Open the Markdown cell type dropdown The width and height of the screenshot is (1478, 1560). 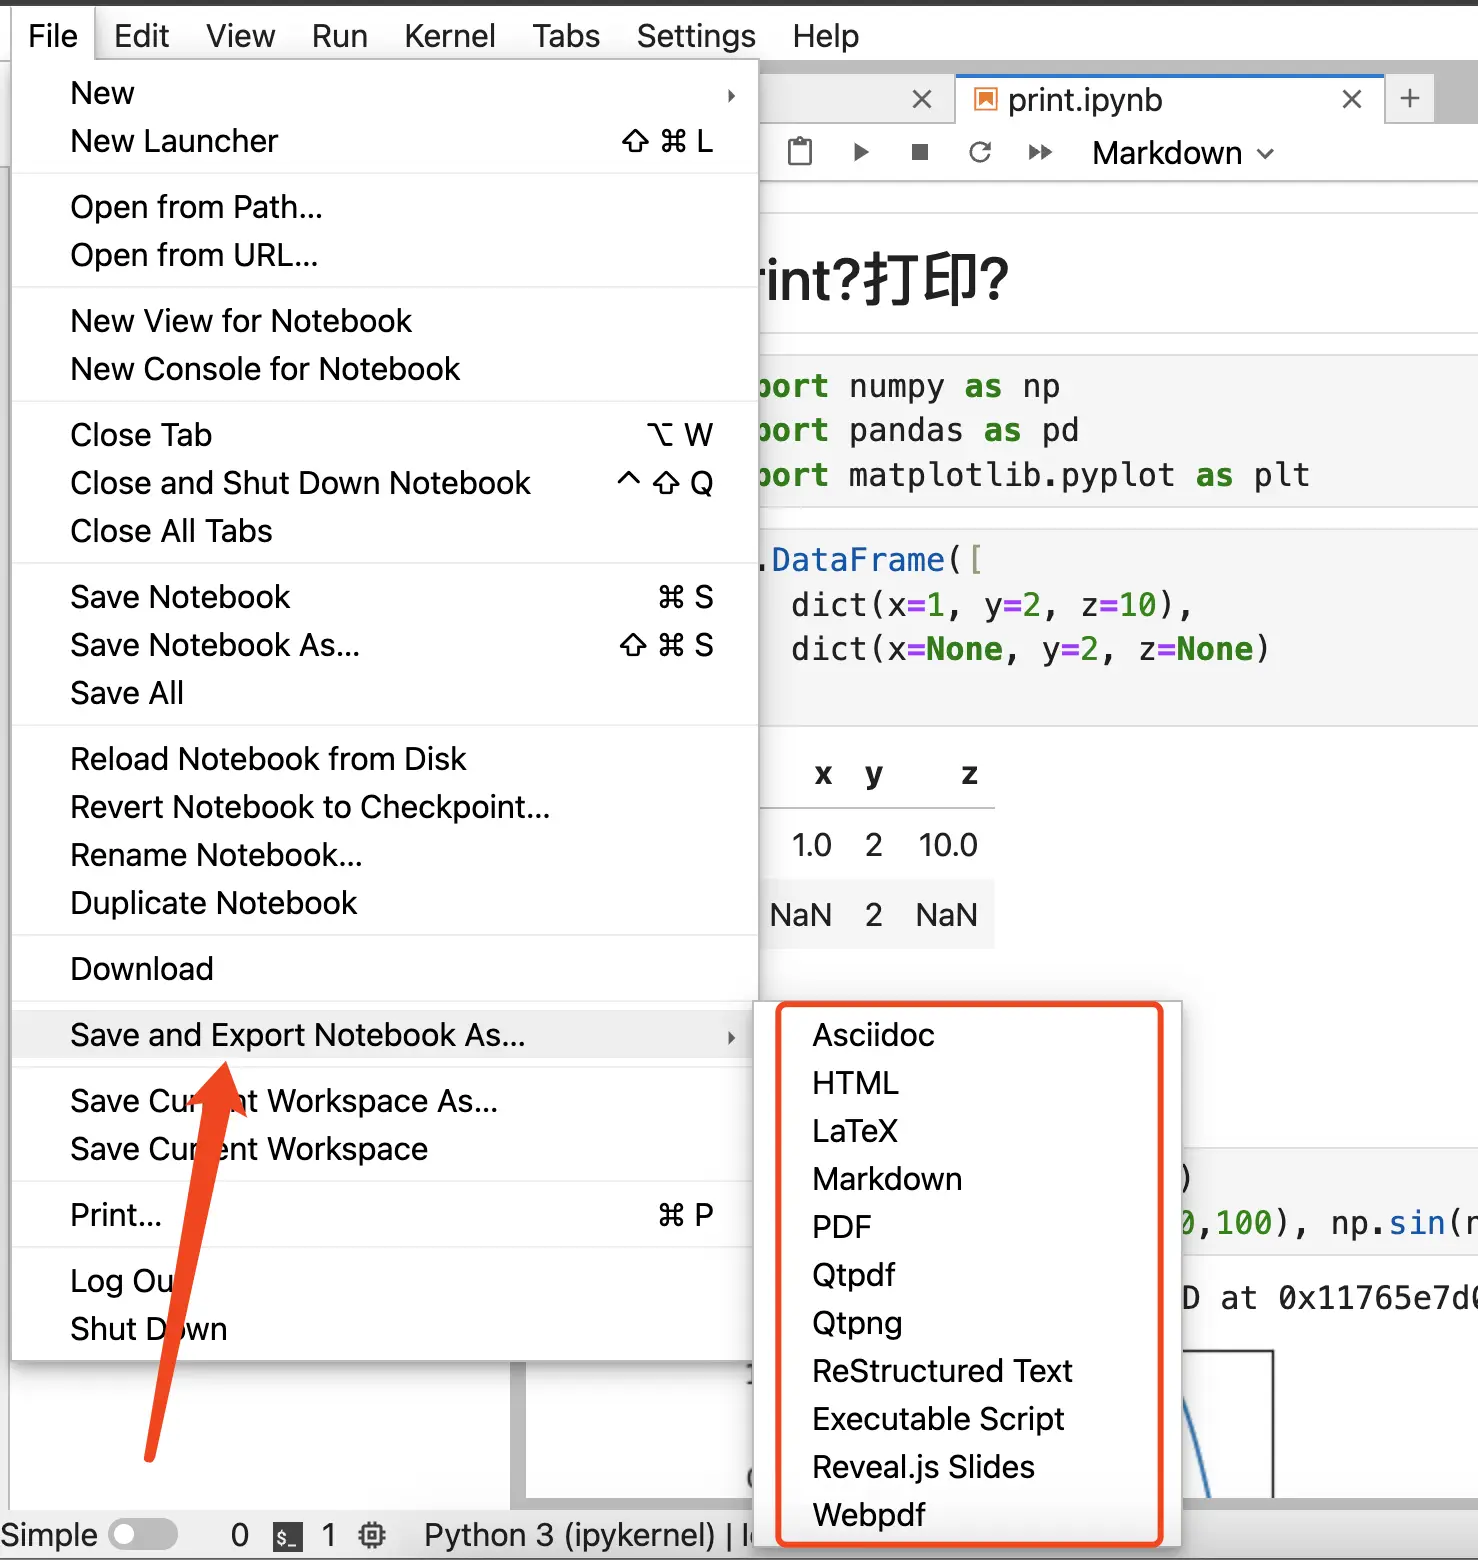[x=1182, y=153]
